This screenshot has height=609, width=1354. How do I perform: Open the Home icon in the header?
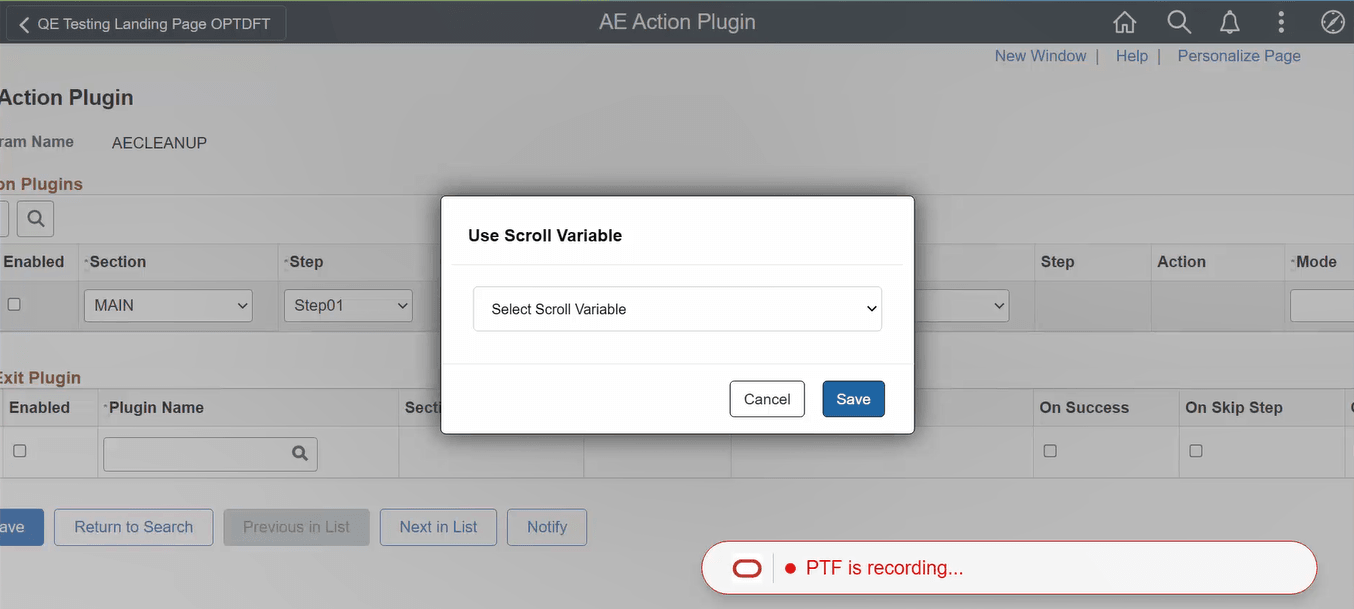[x=1124, y=21]
